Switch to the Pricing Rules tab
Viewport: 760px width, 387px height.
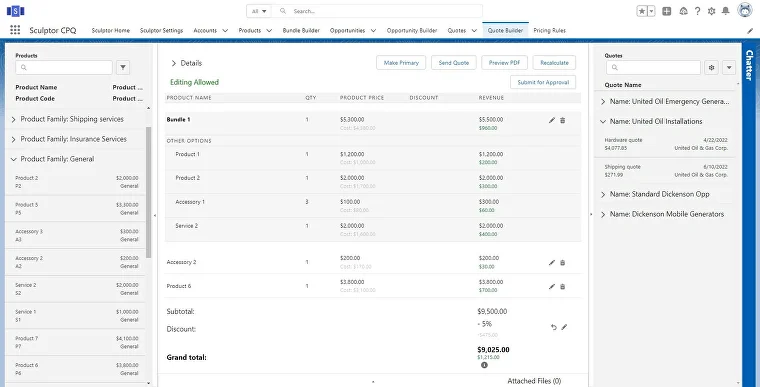[x=550, y=30]
